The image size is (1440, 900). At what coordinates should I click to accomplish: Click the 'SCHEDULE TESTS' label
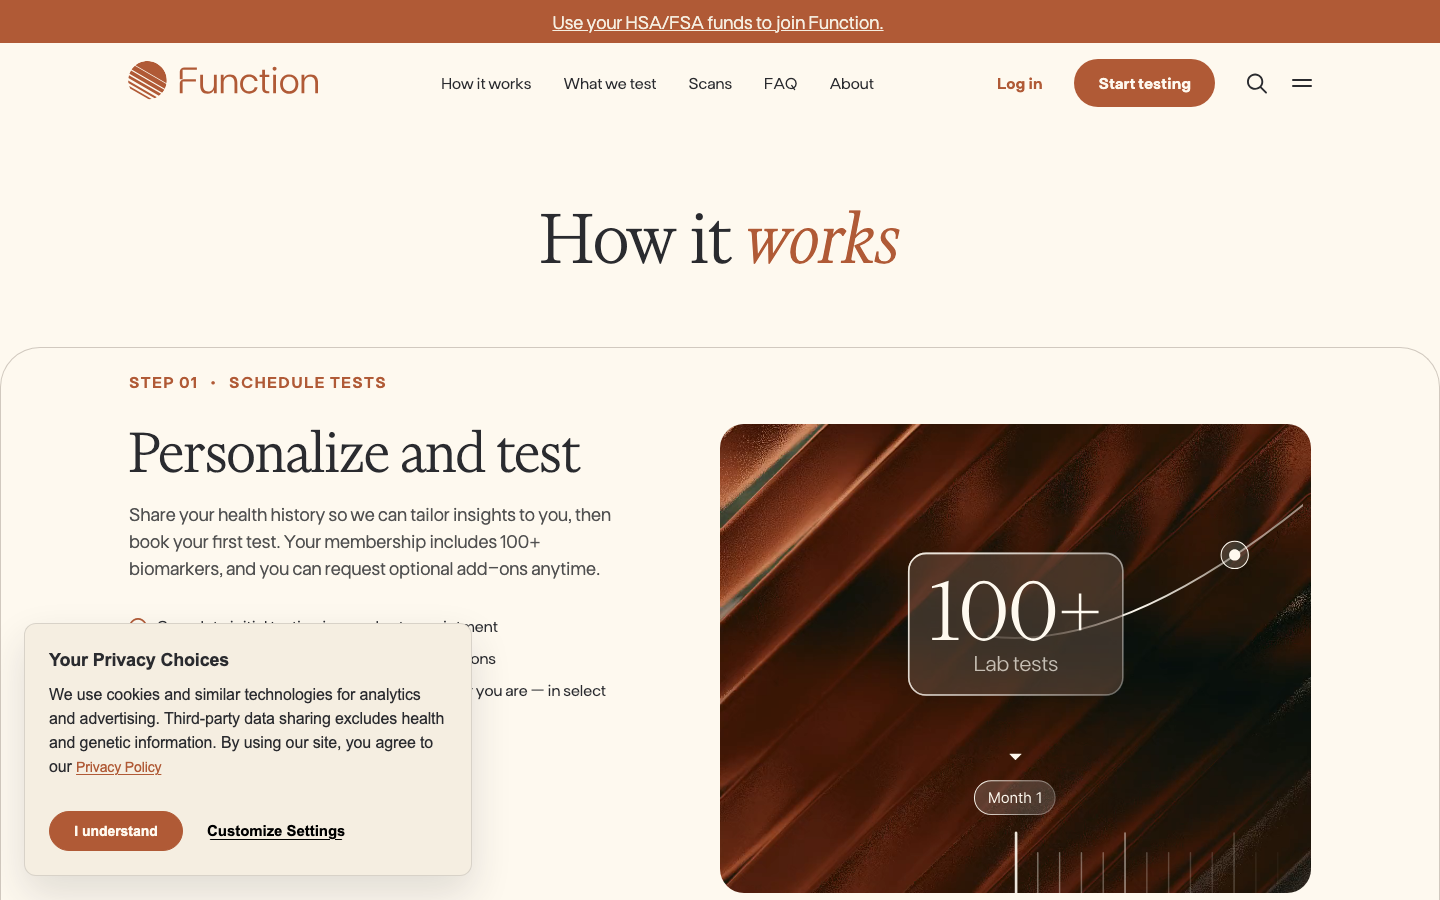coord(307,383)
